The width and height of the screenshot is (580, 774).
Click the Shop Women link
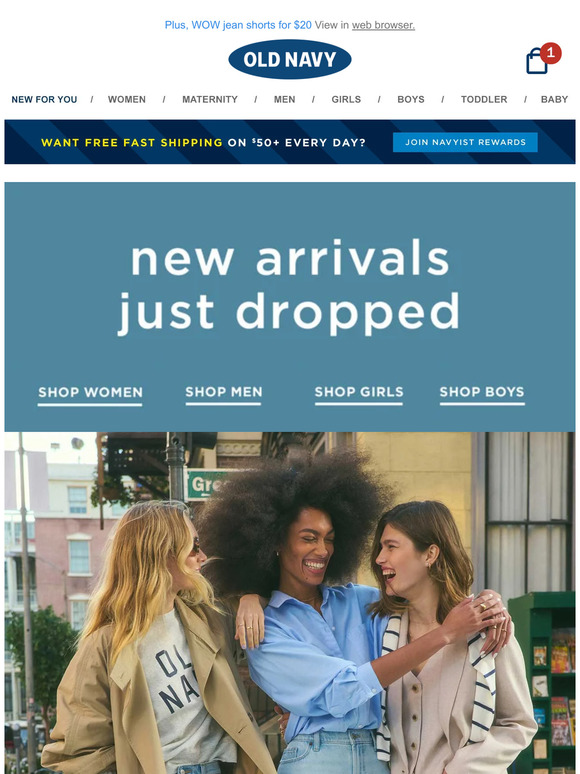90,394
